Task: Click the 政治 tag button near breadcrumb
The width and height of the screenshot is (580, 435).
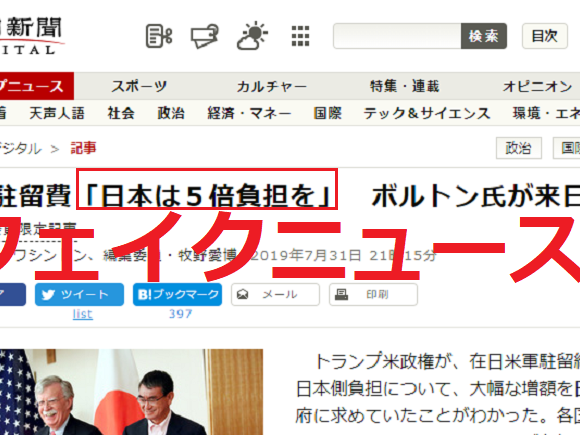Action: [x=519, y=148]
